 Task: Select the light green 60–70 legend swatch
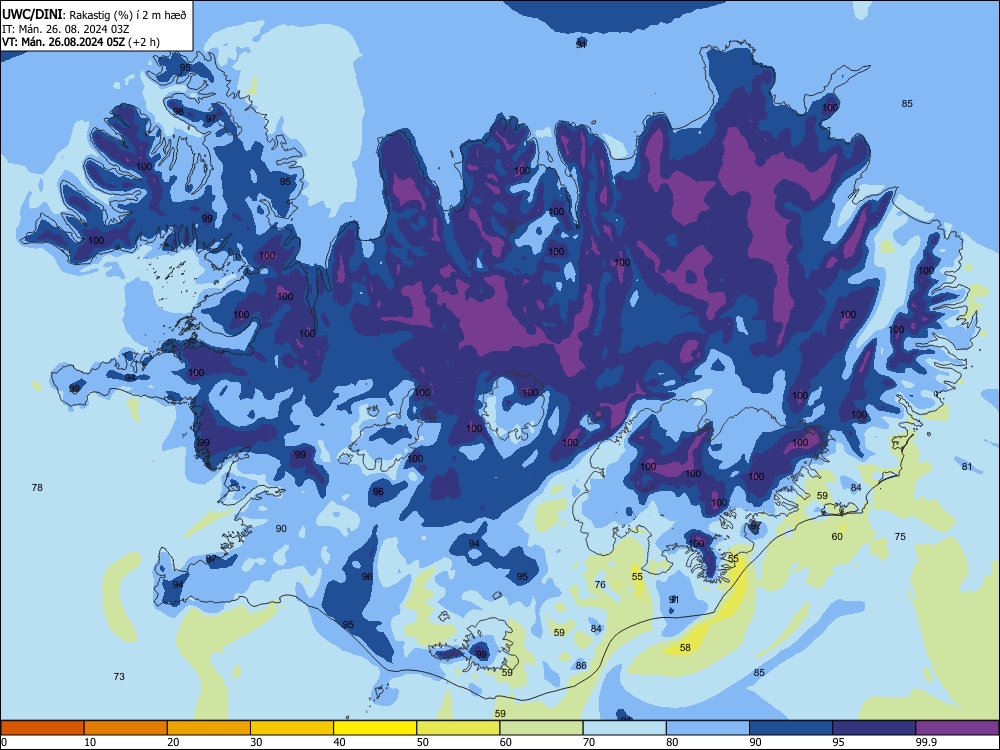[541, 728]
